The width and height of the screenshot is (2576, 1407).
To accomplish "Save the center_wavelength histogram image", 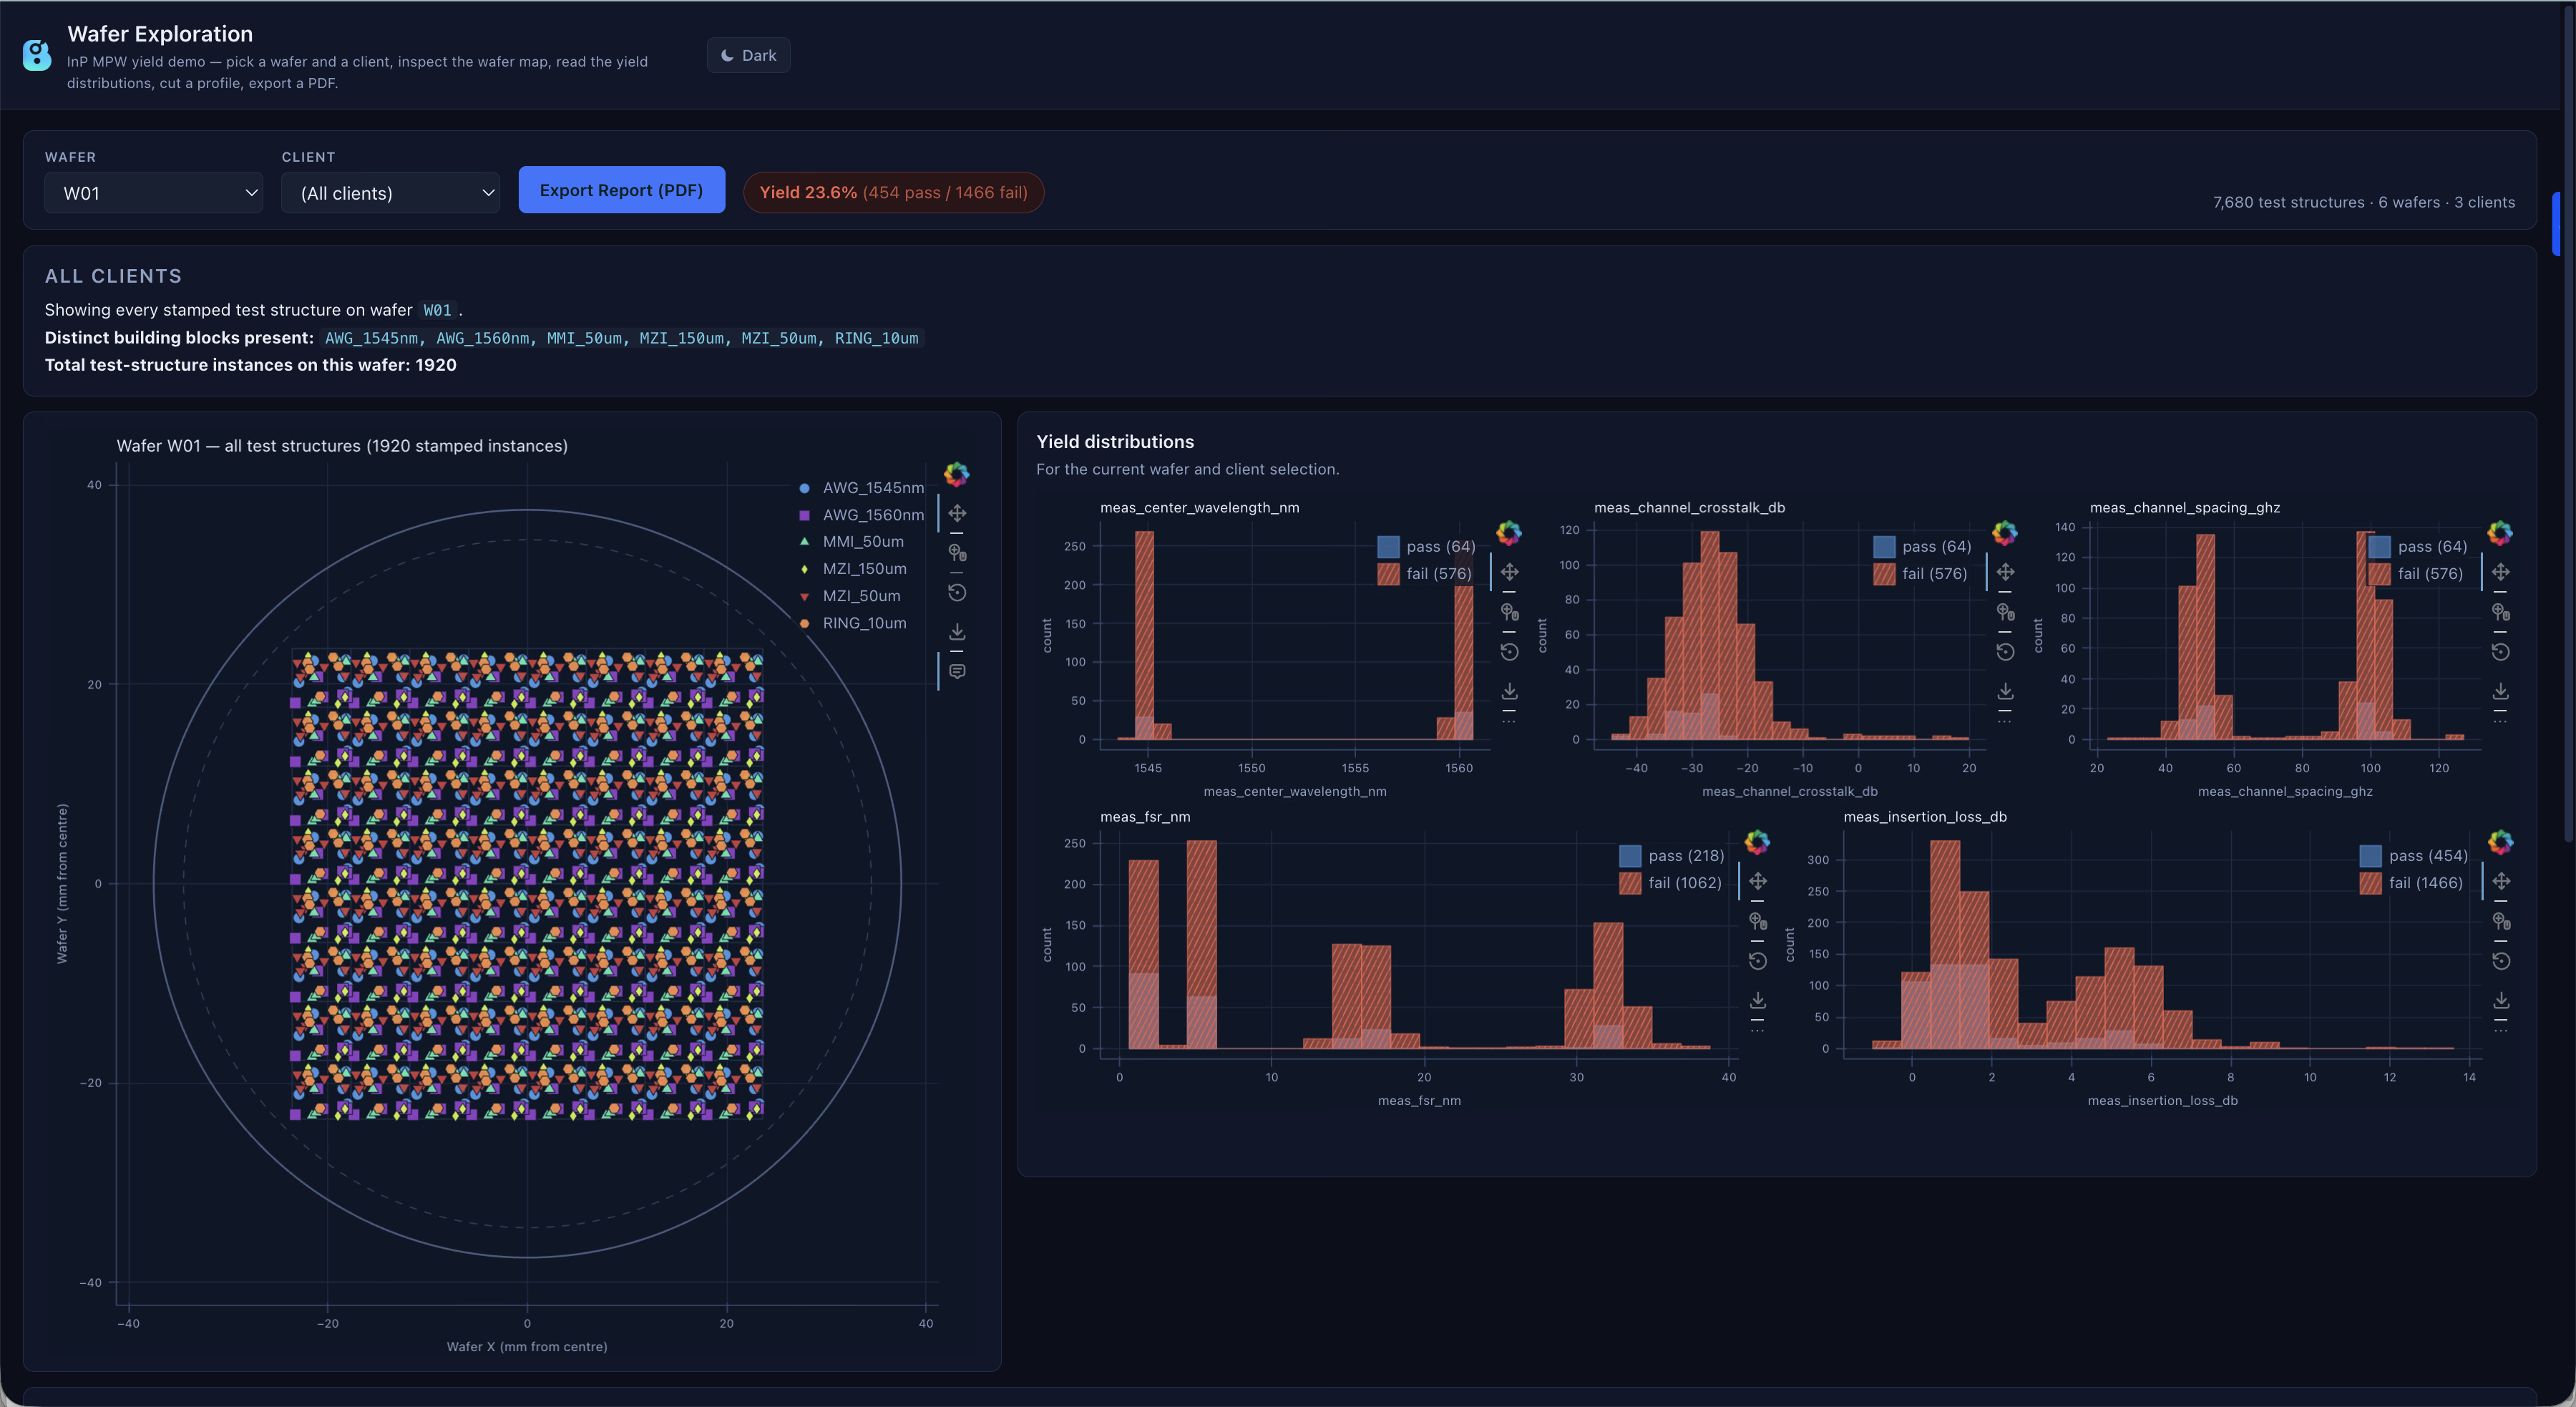I will pyautogui.click(x=1510, y=691).
